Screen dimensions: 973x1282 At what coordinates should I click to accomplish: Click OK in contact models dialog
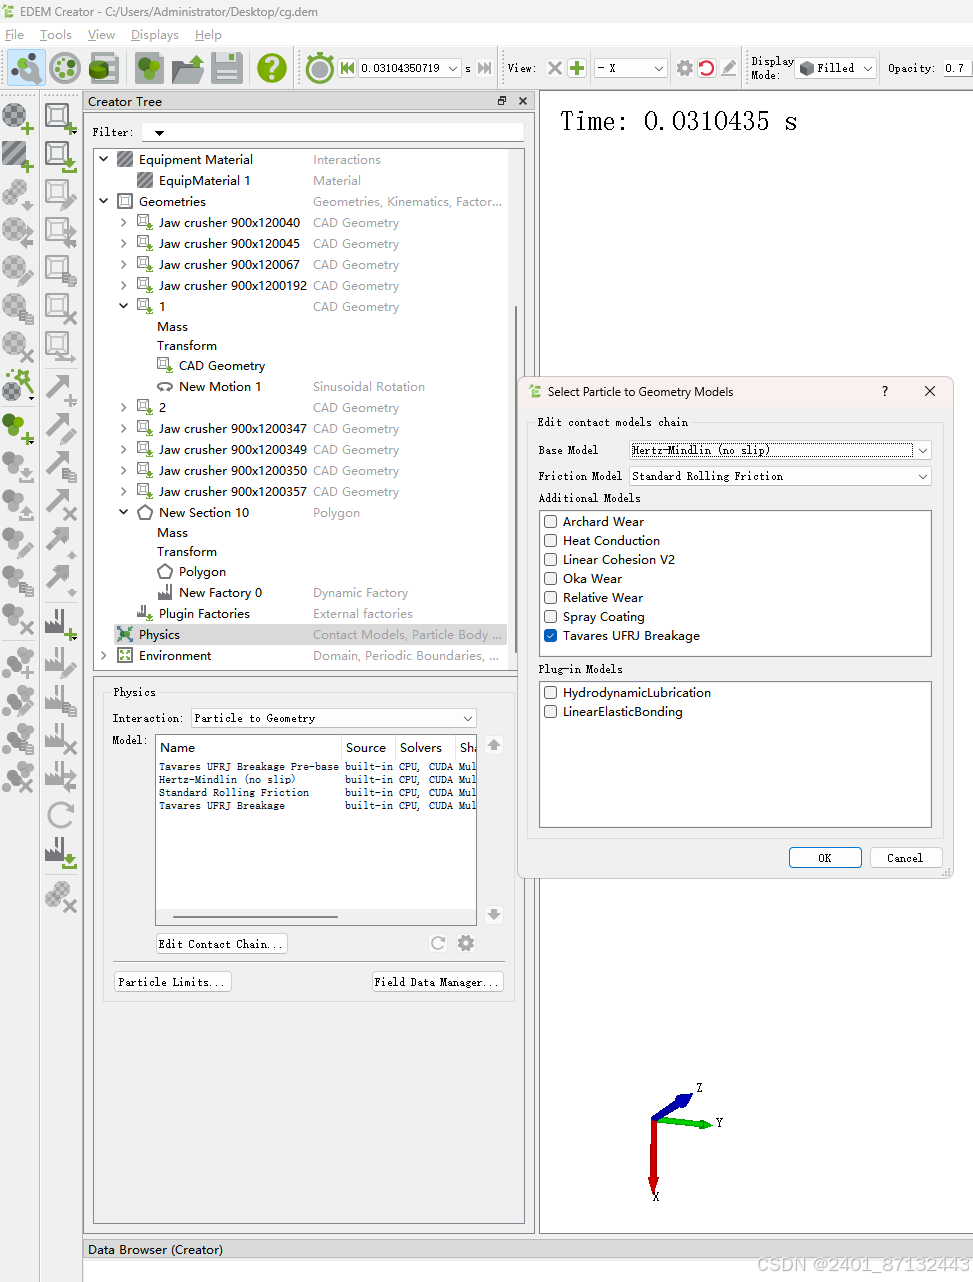(x=825, y=858)
